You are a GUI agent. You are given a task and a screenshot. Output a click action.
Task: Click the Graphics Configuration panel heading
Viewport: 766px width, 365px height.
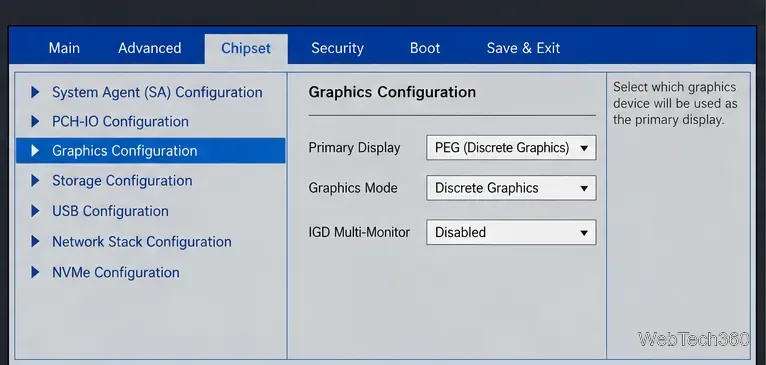(x=392, y=92)
